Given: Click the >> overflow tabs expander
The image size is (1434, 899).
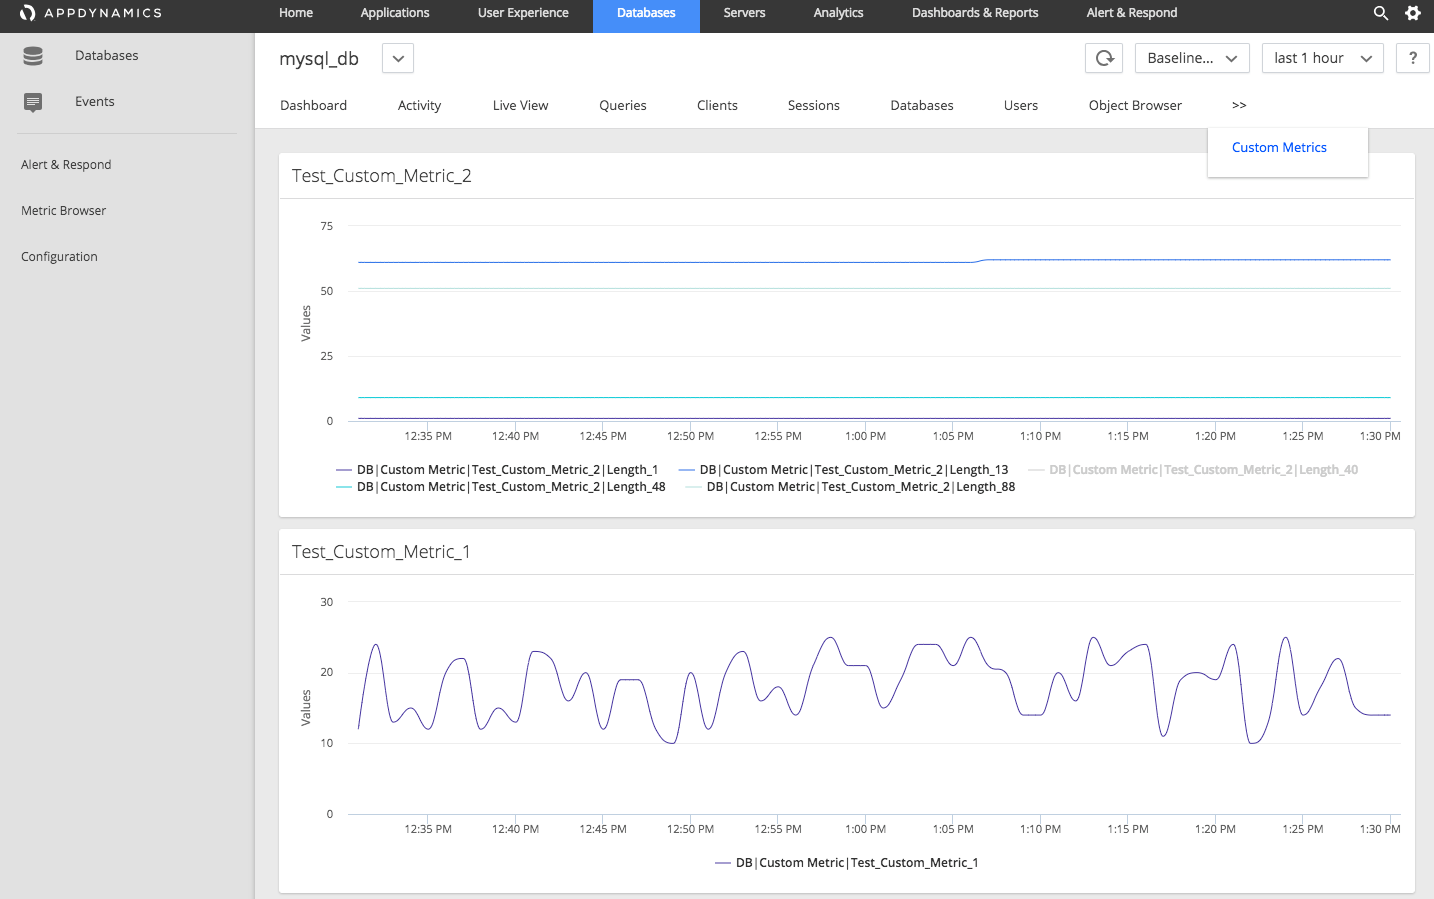Looking at the screenshot, I should (x=1239, y=105).
